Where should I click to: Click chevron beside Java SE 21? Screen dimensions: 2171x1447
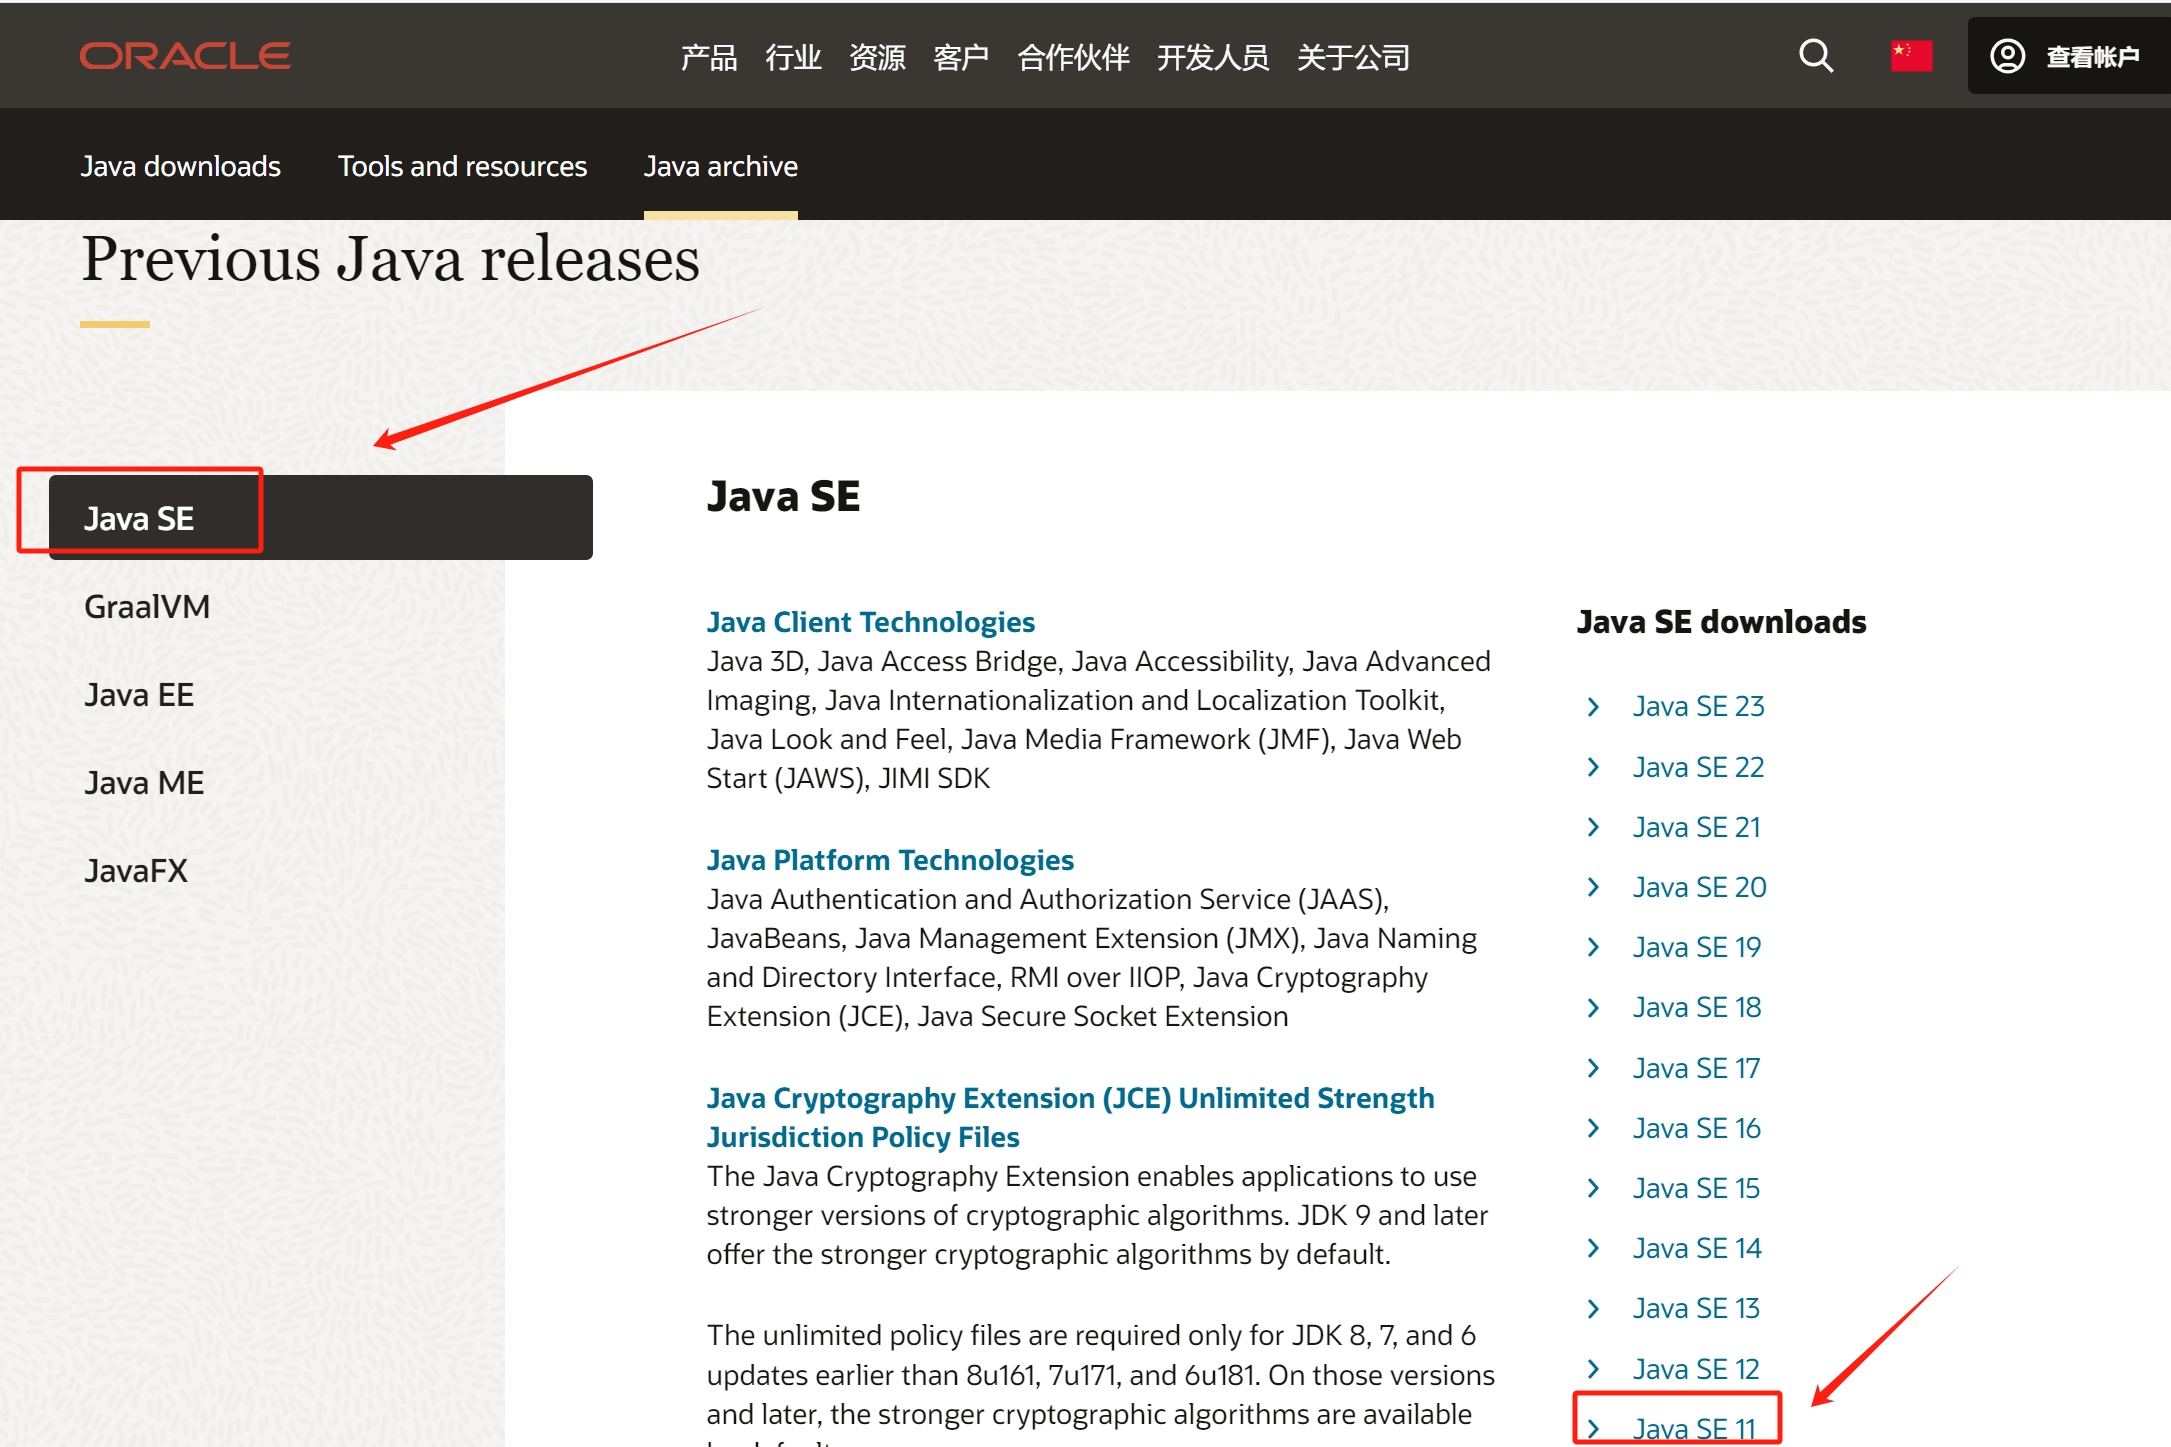(x=1593, y=827)
